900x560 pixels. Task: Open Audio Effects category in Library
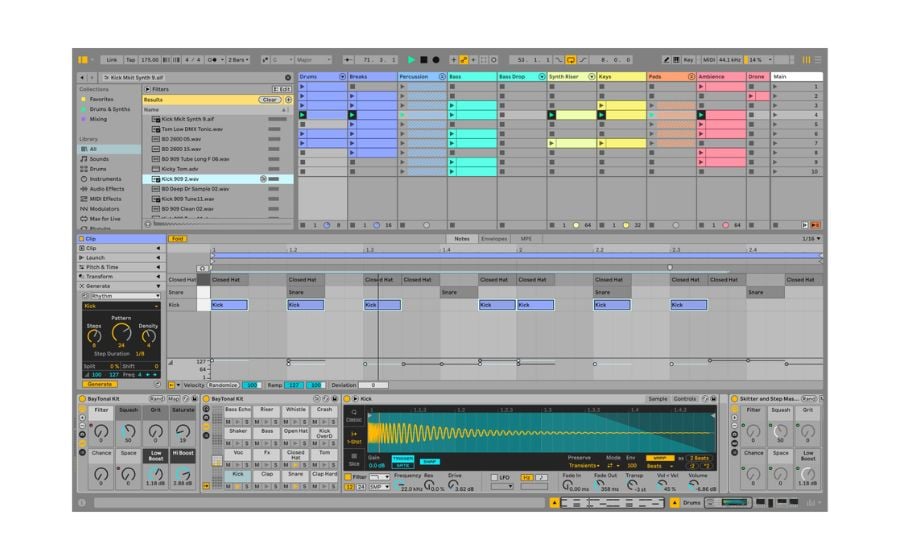click(106, 189)
